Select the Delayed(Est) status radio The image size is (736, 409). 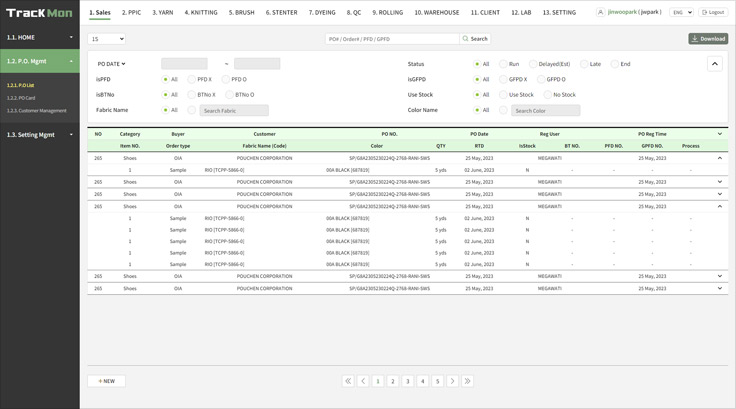point(533,64)
